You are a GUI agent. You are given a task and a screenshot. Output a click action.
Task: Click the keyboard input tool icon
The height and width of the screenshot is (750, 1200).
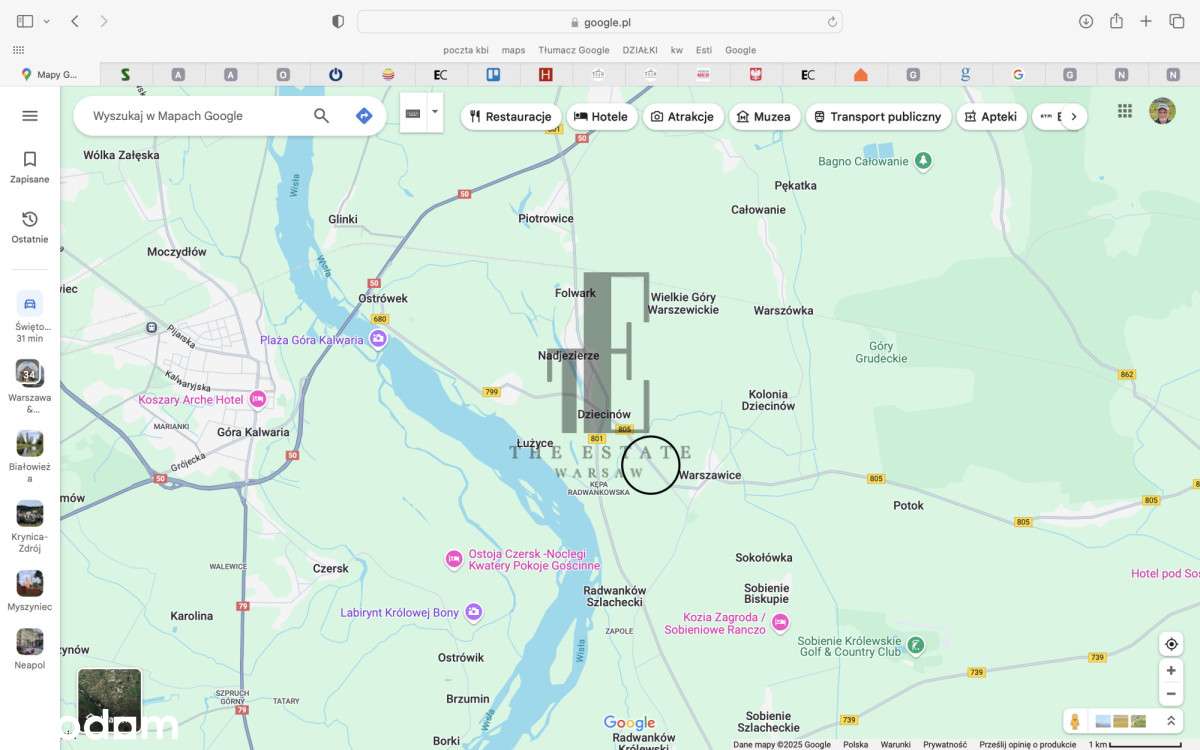click(413, 114)
